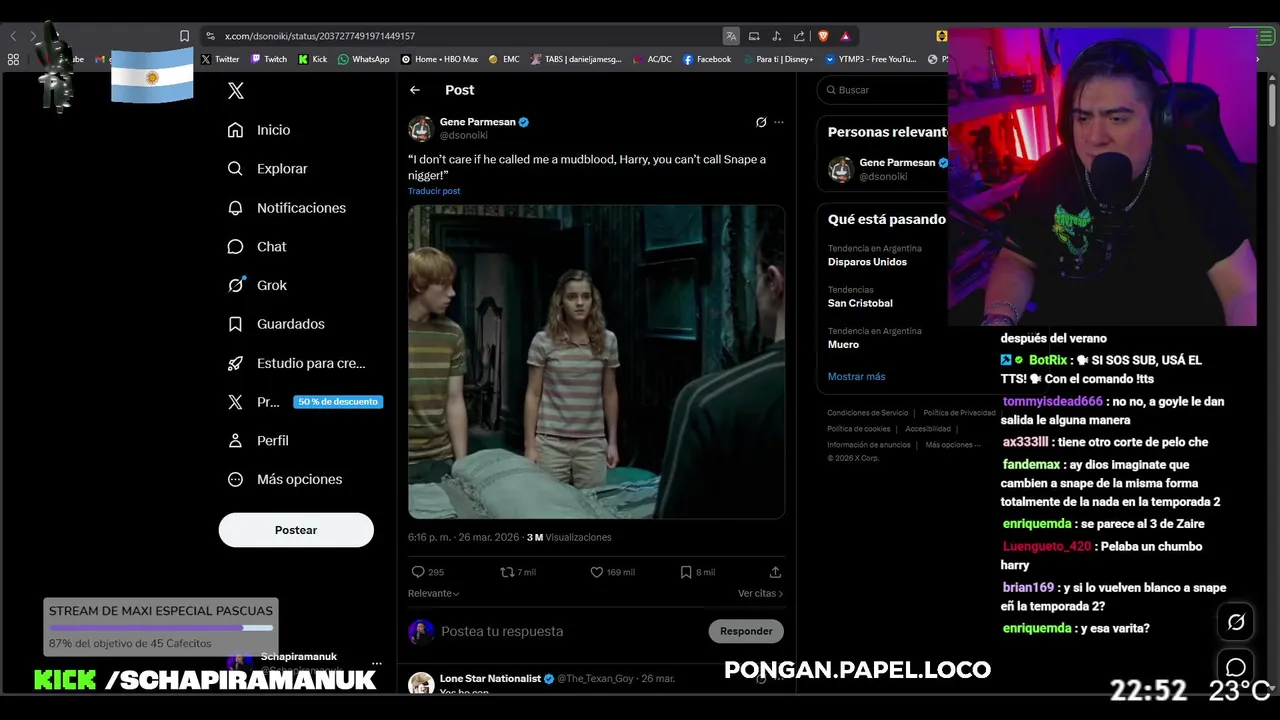The image size is (1280, 720).
Task: Expand Más opciones in the footer
Action: (x=951, y=445)
